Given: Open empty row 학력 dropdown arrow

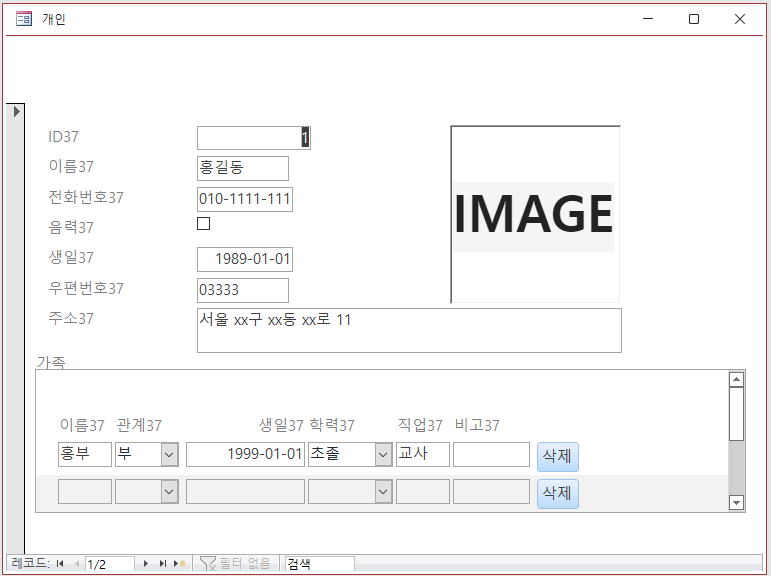Looking at the screenshot, I should tap(384, 491).
